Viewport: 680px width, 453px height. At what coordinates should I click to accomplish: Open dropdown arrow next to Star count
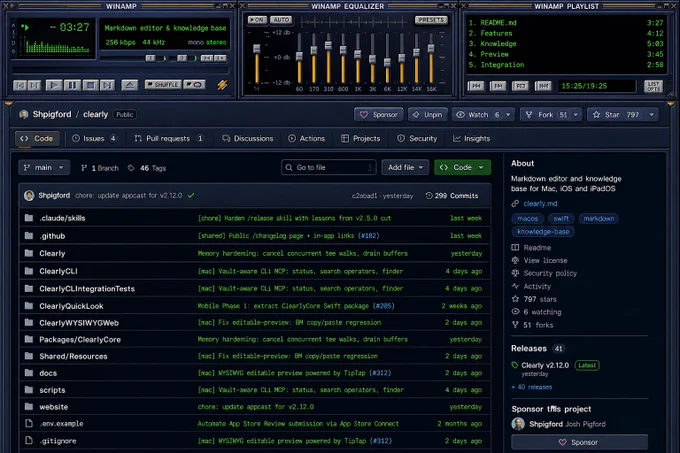651,114
